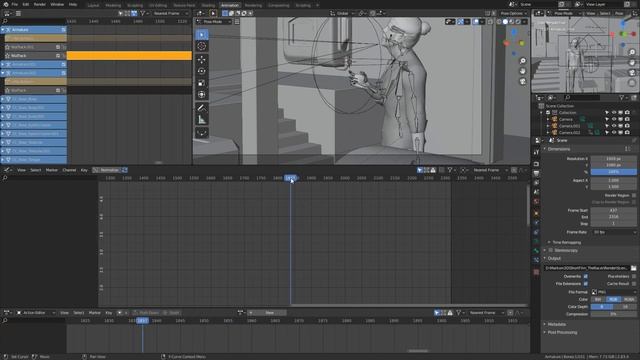Screen dimensions: 640x360
Task: Click the camera view icon in main viewport
Action: [x=523, y=81]
